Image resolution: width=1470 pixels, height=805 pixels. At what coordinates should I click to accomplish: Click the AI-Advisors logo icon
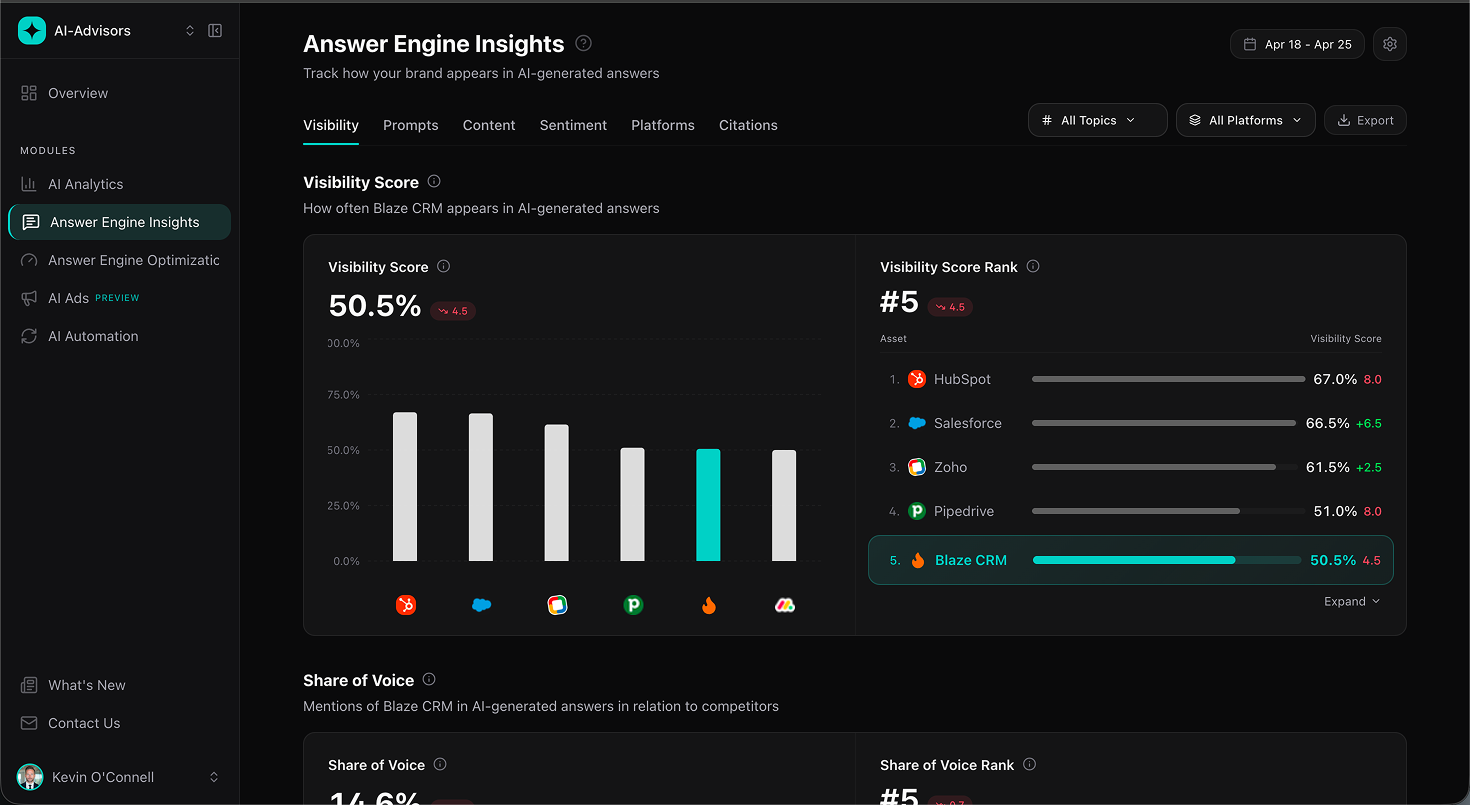[32, 31]
